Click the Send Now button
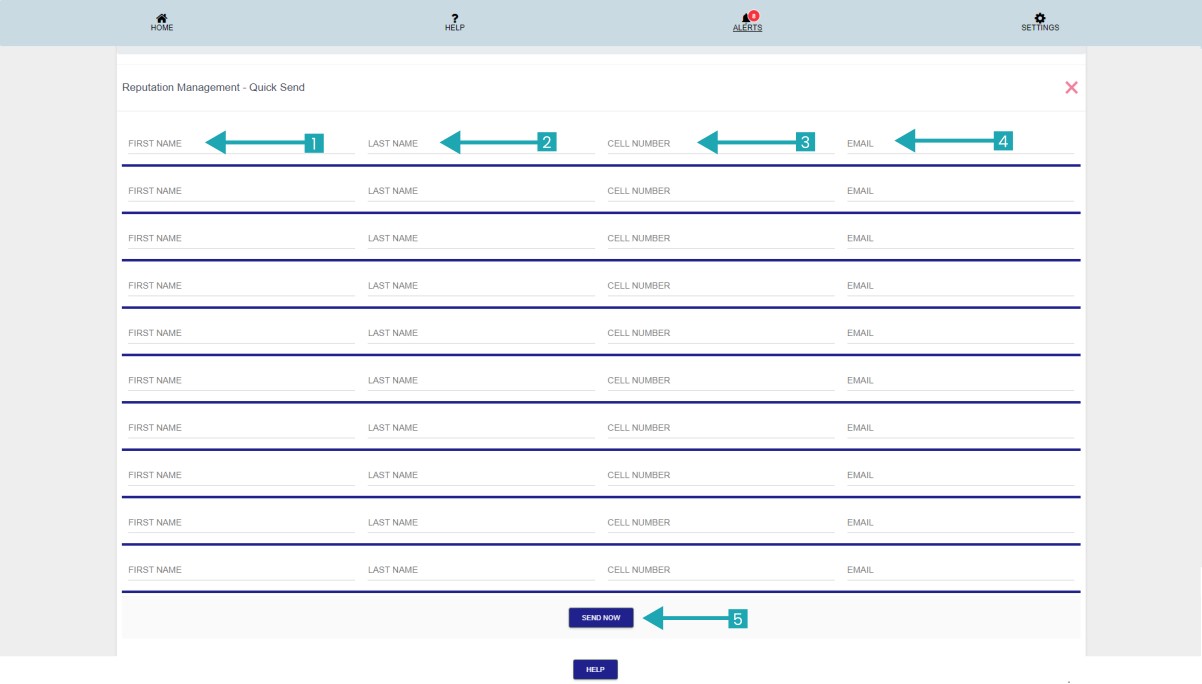 point(601,618)
